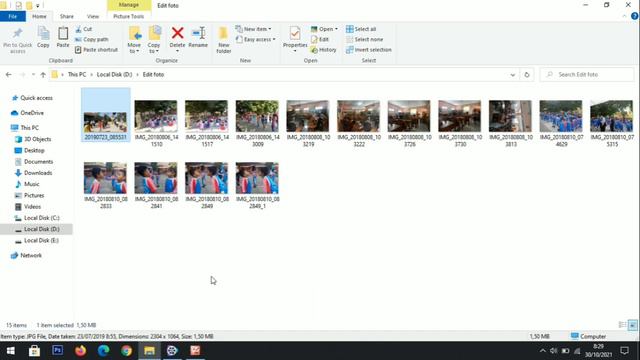Viewport: 640px width, 360px height.
Task: Select Network in navigation pane
Action: pos(27,256)
